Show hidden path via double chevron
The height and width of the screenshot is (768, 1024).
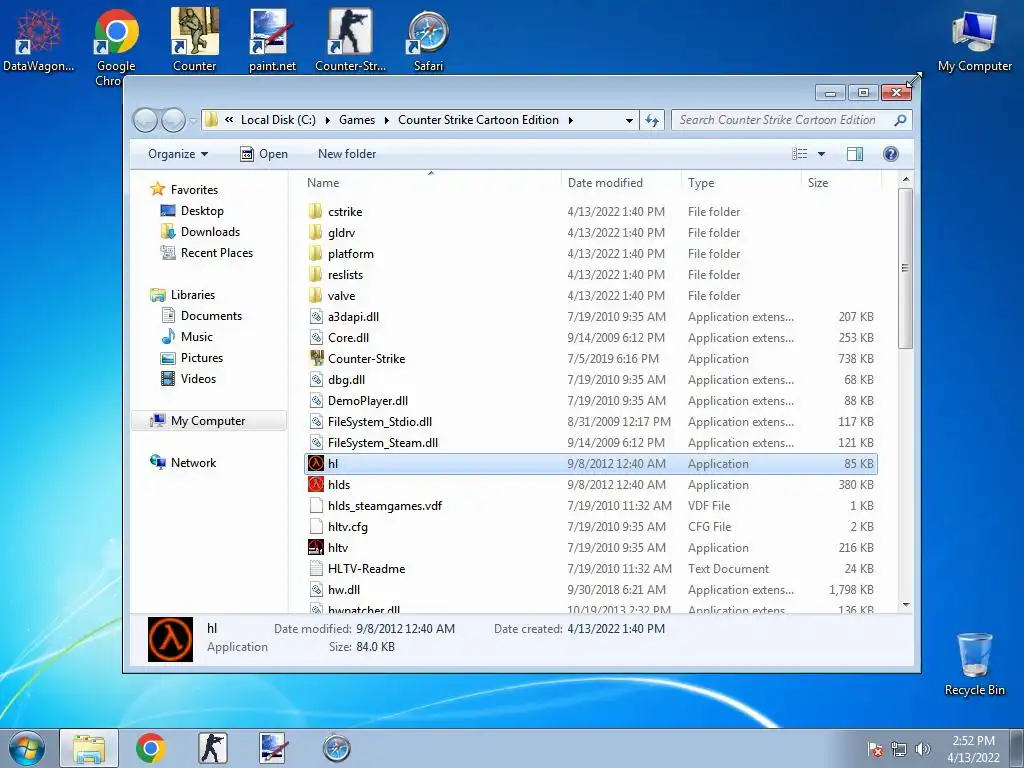229,120
